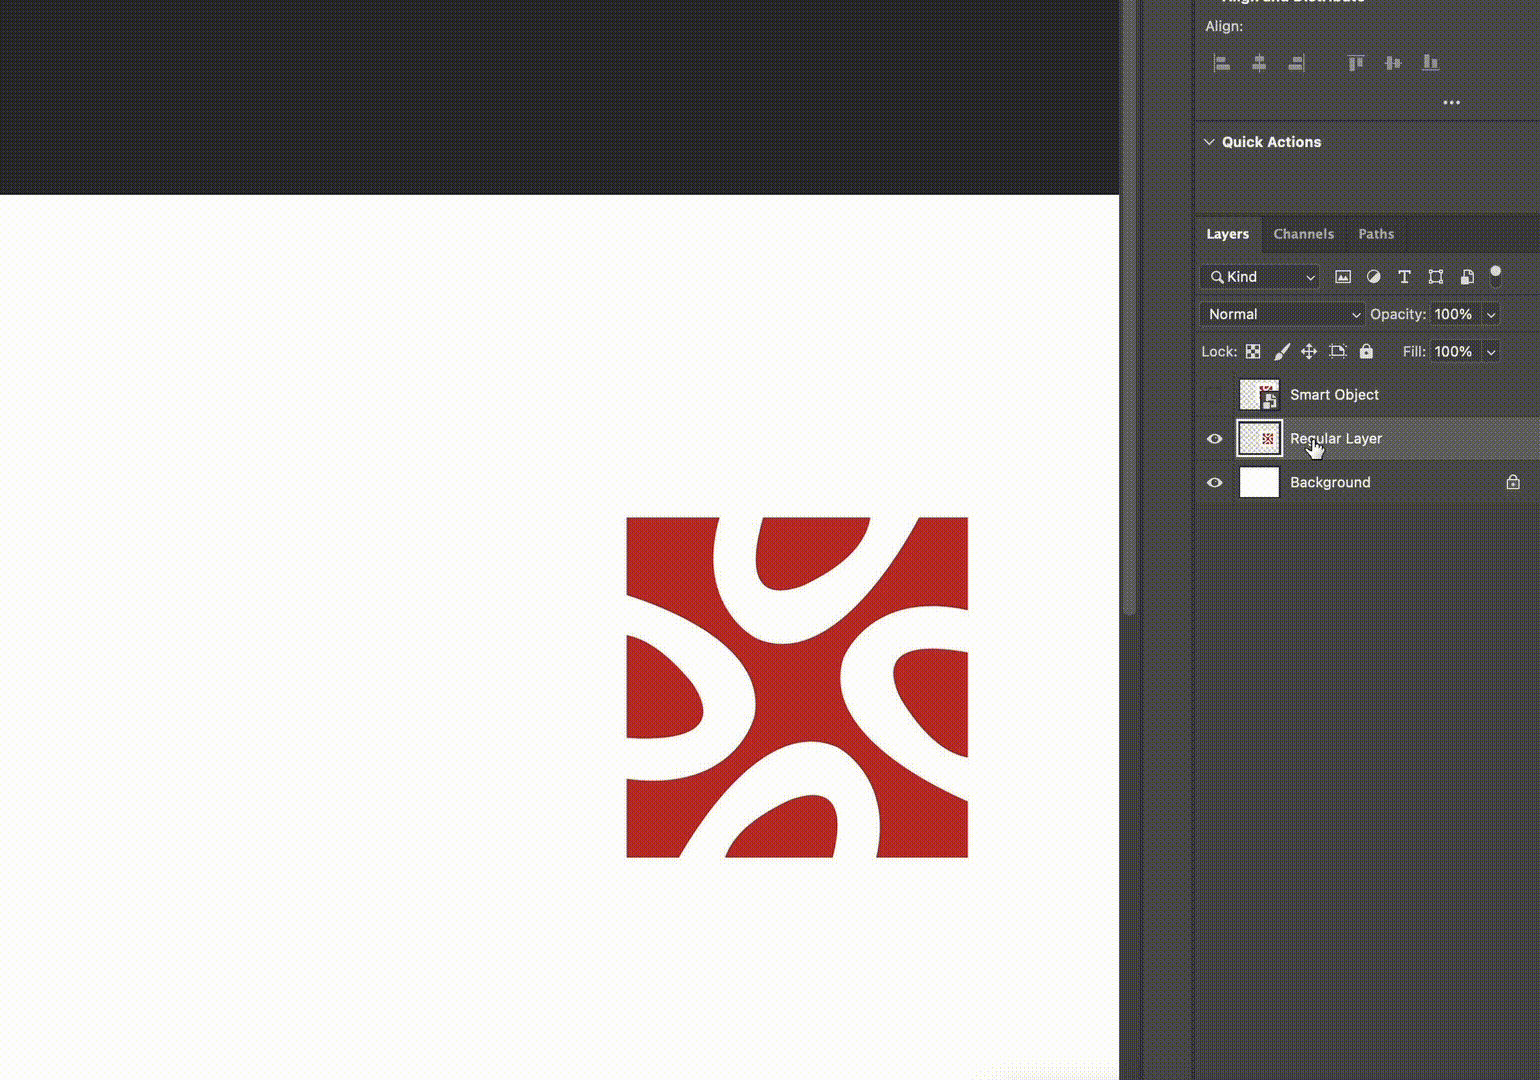
Task: Select the Regular Layer name
Action: 1336,439
